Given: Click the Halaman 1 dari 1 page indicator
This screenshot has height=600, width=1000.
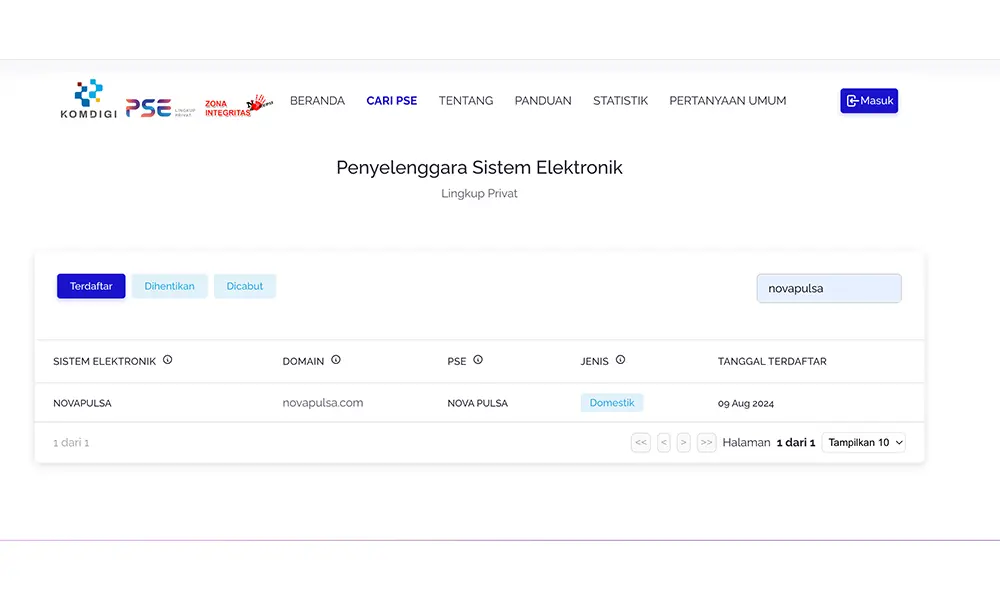Looking at the screenshot, I should 769,443.
